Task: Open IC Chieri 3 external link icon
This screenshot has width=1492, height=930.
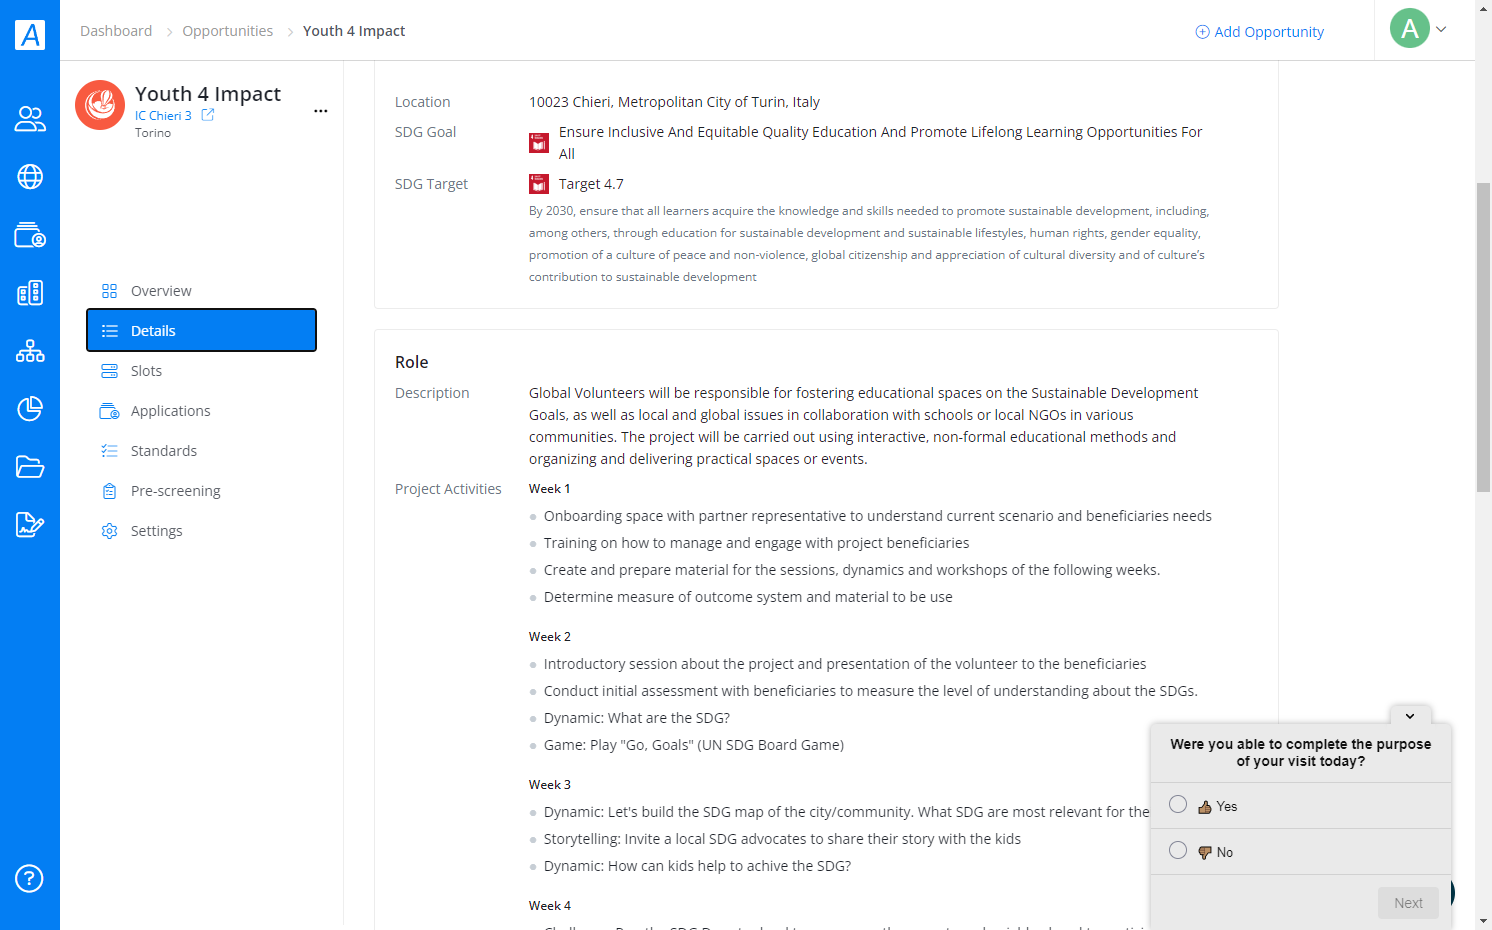Action: pyautogui.click(x=208, y=115)
